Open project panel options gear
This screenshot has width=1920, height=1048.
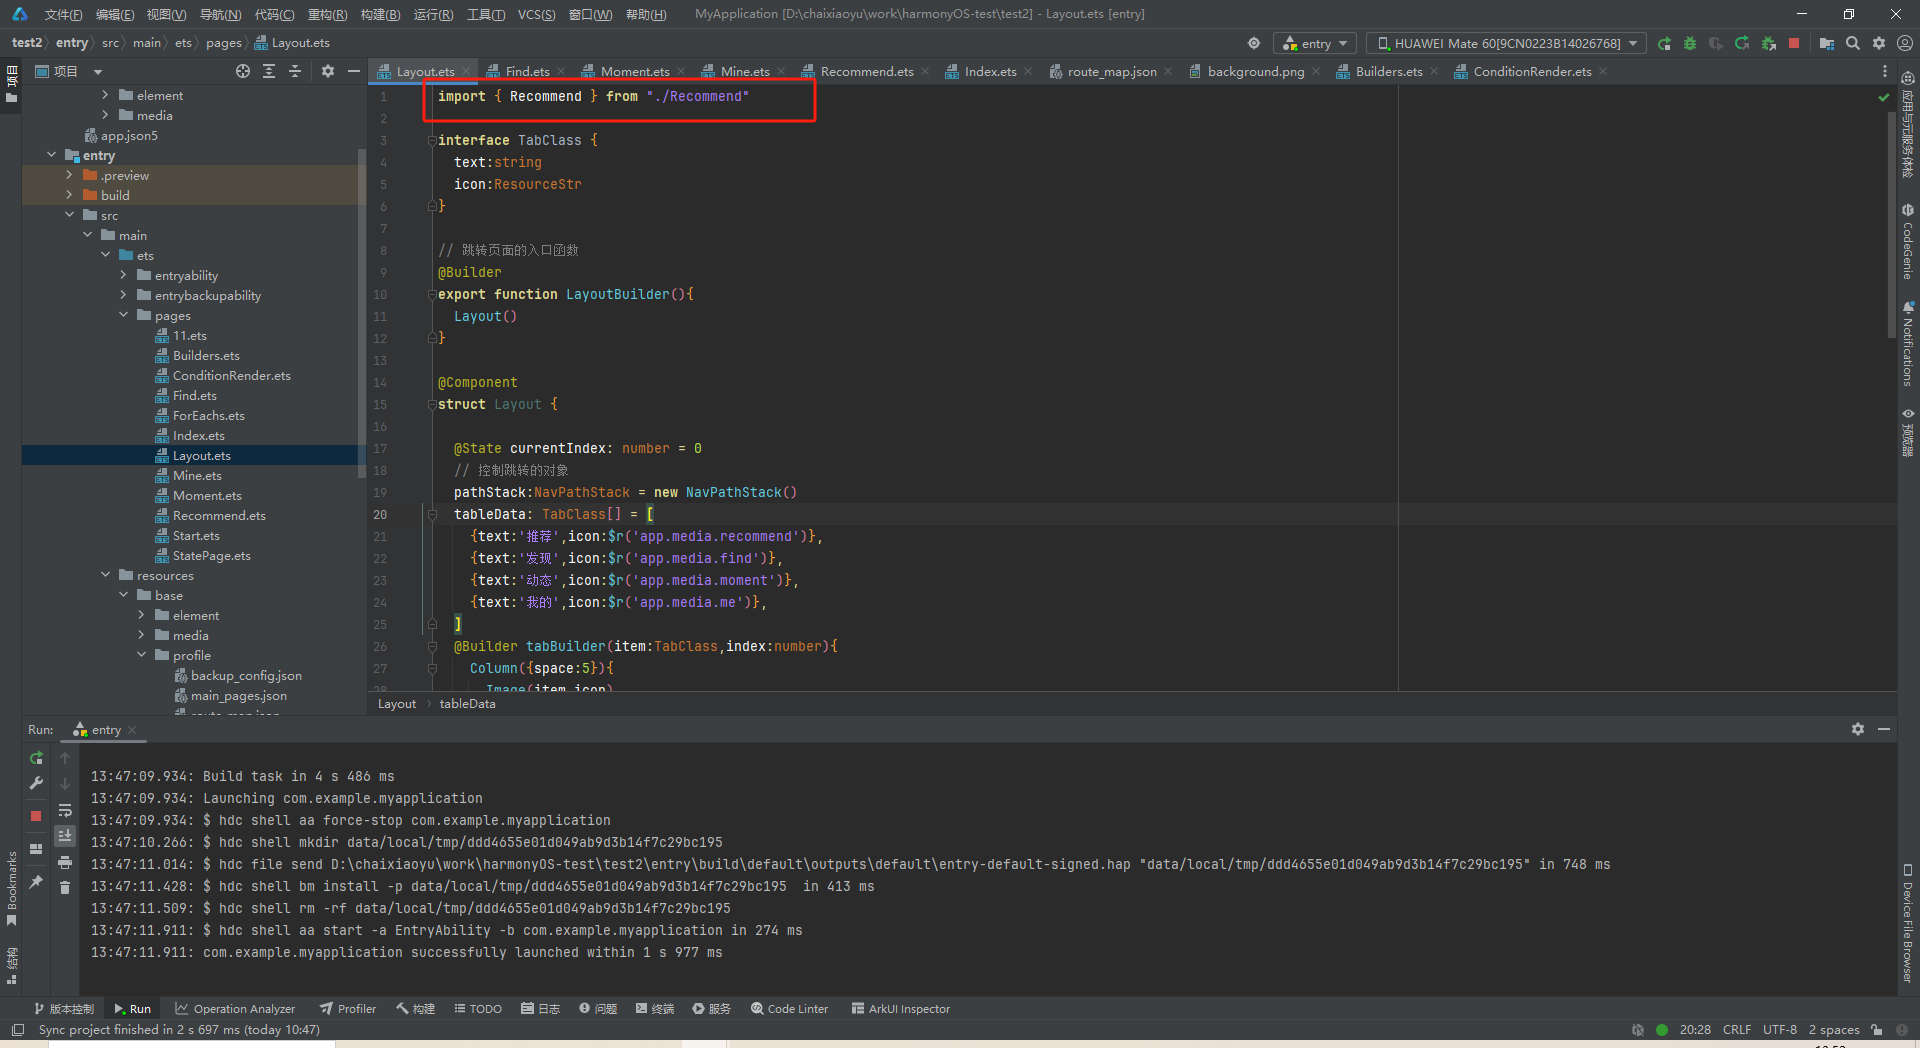pyautogui.click(x=328, y=71)
